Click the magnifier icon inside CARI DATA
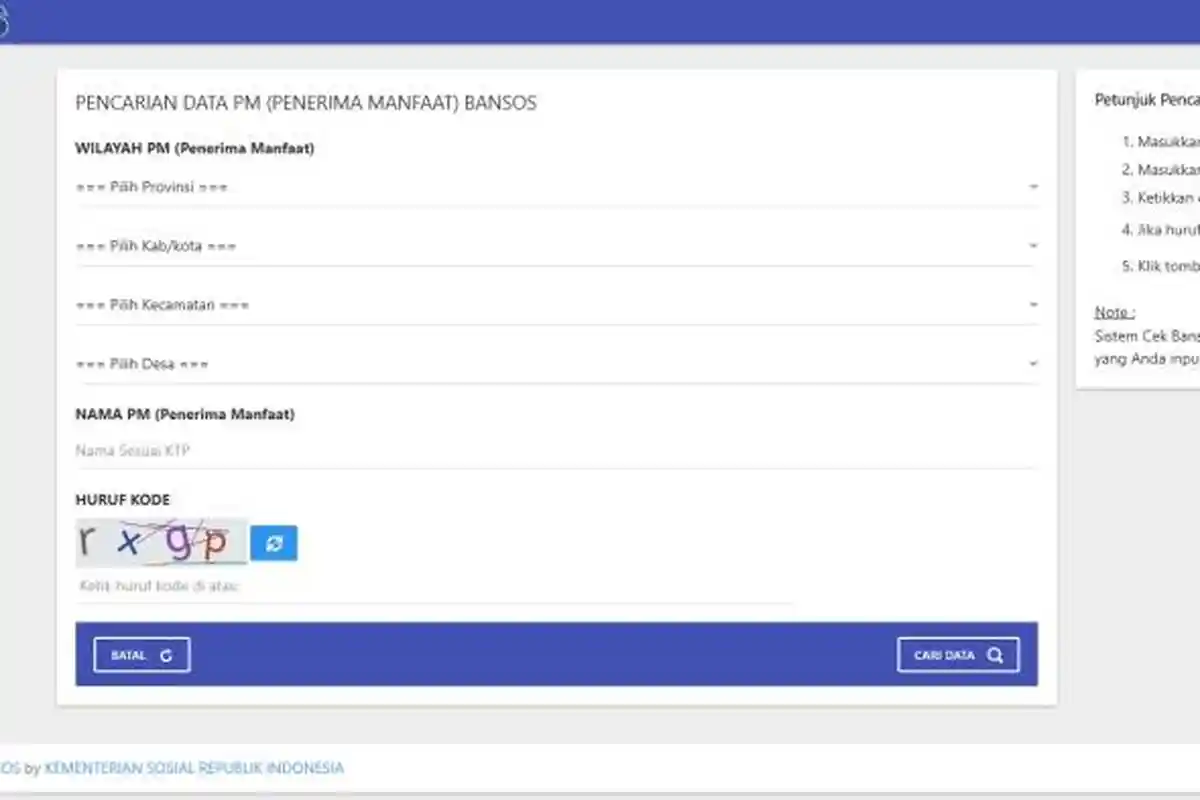This screenshot has width=1200, height=800. (x=994, y=654)
